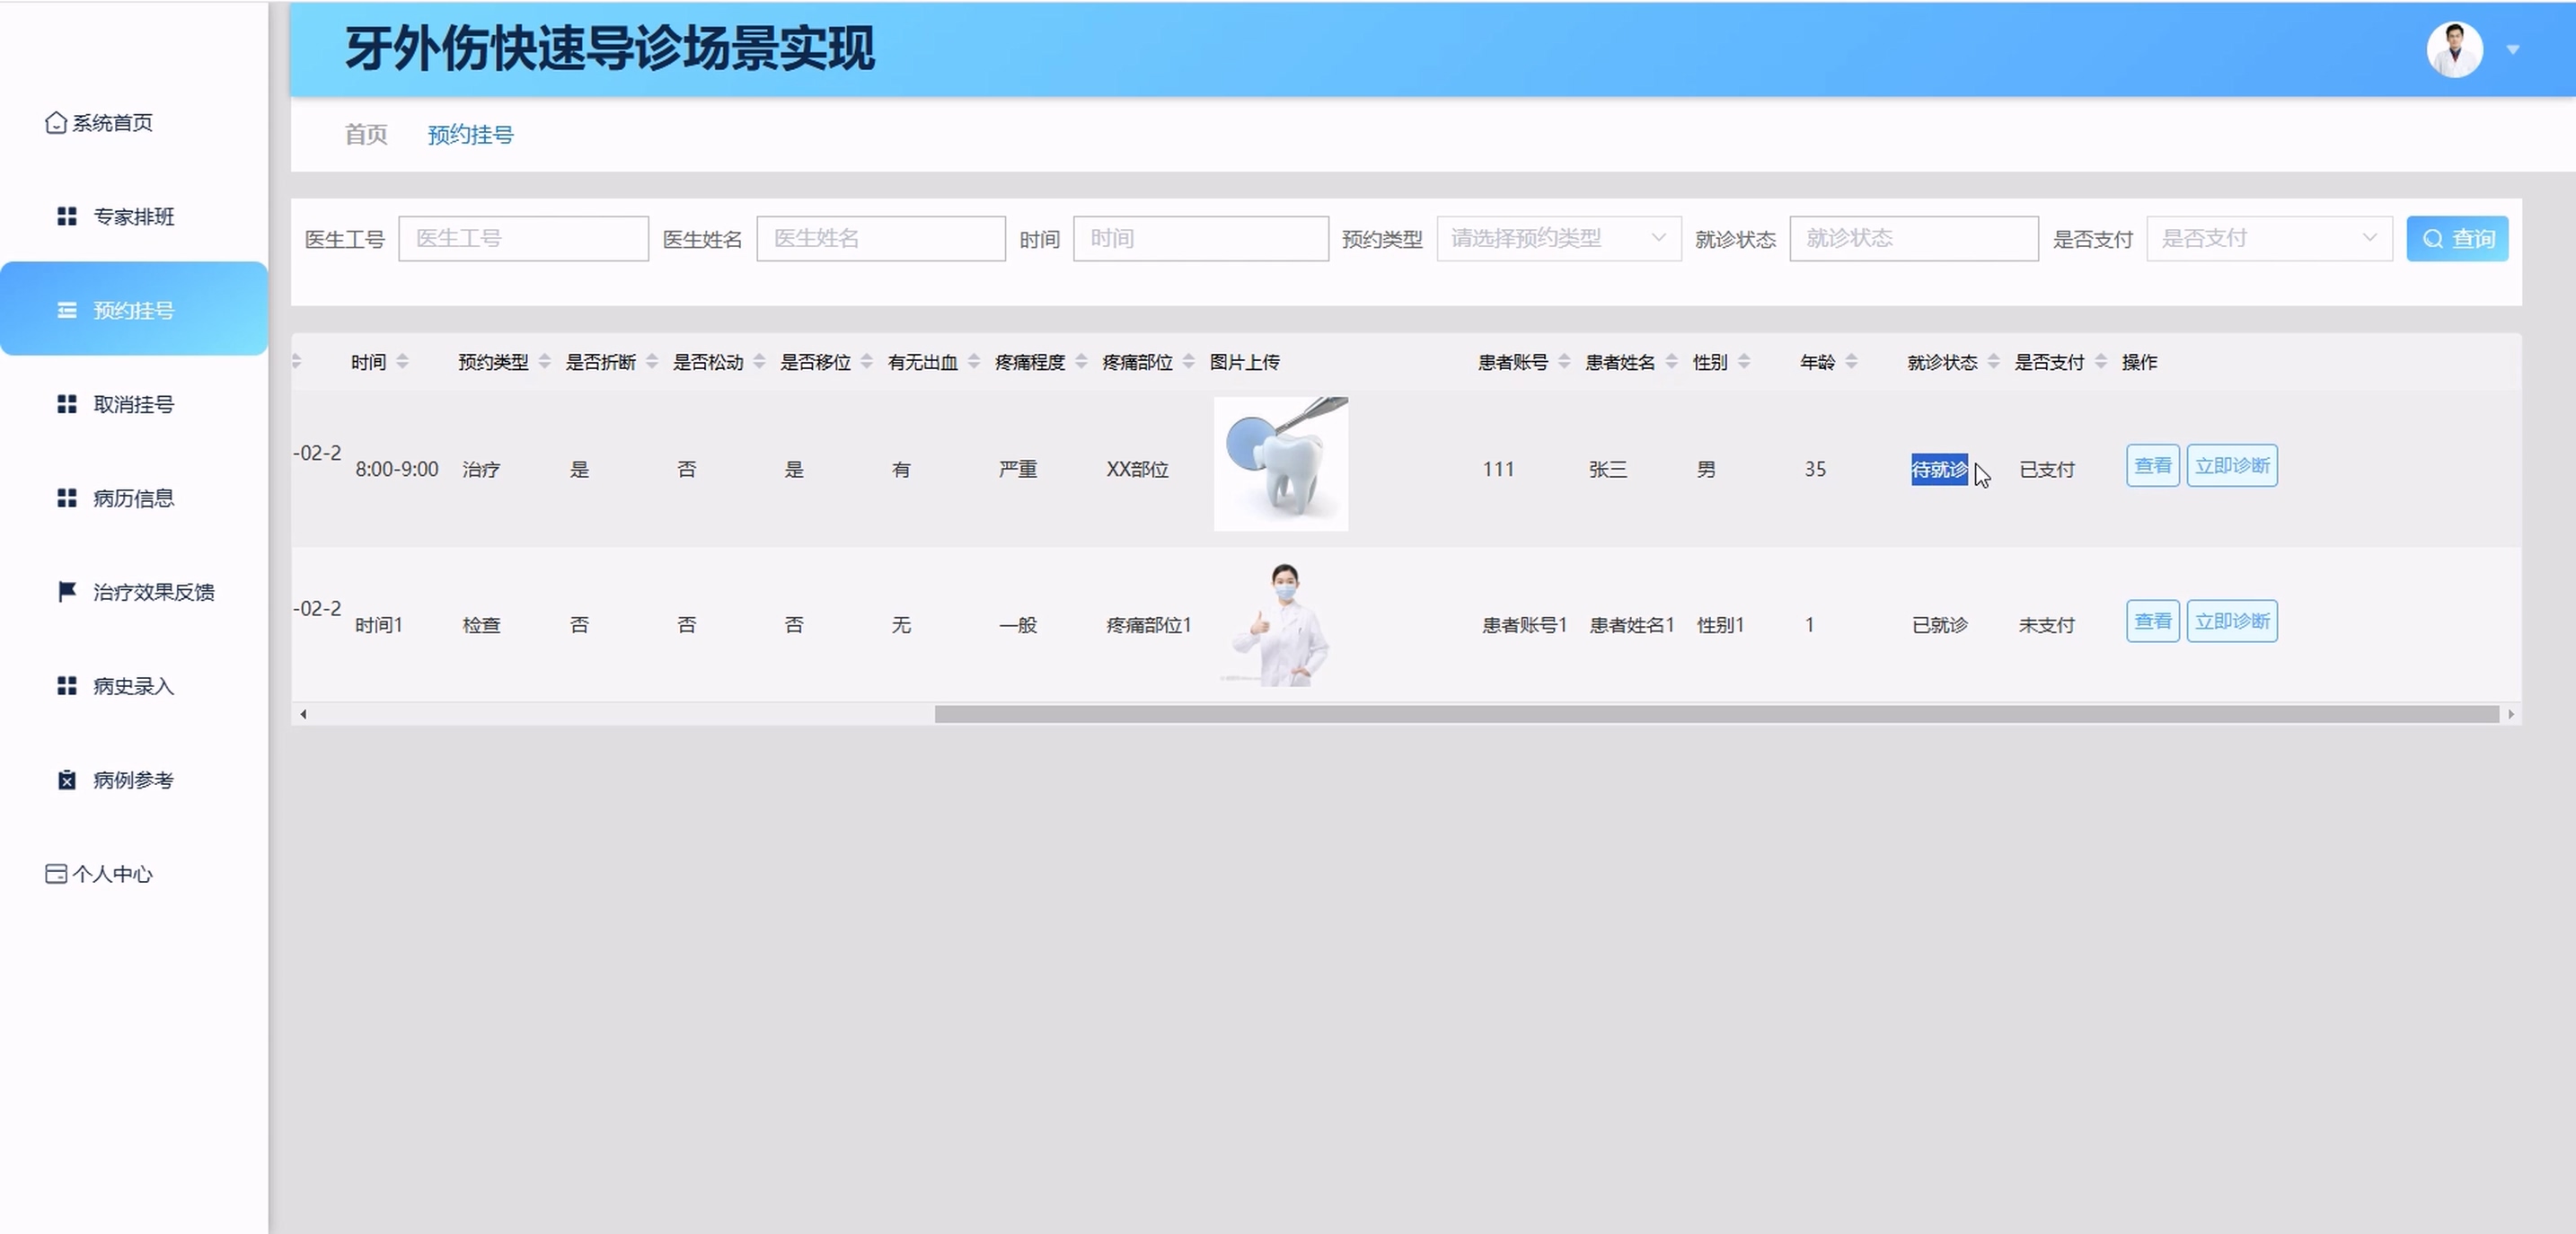2576x1234 pixels.
Task: Click the doctor avatar in the header
Action: click(2454, 49)
